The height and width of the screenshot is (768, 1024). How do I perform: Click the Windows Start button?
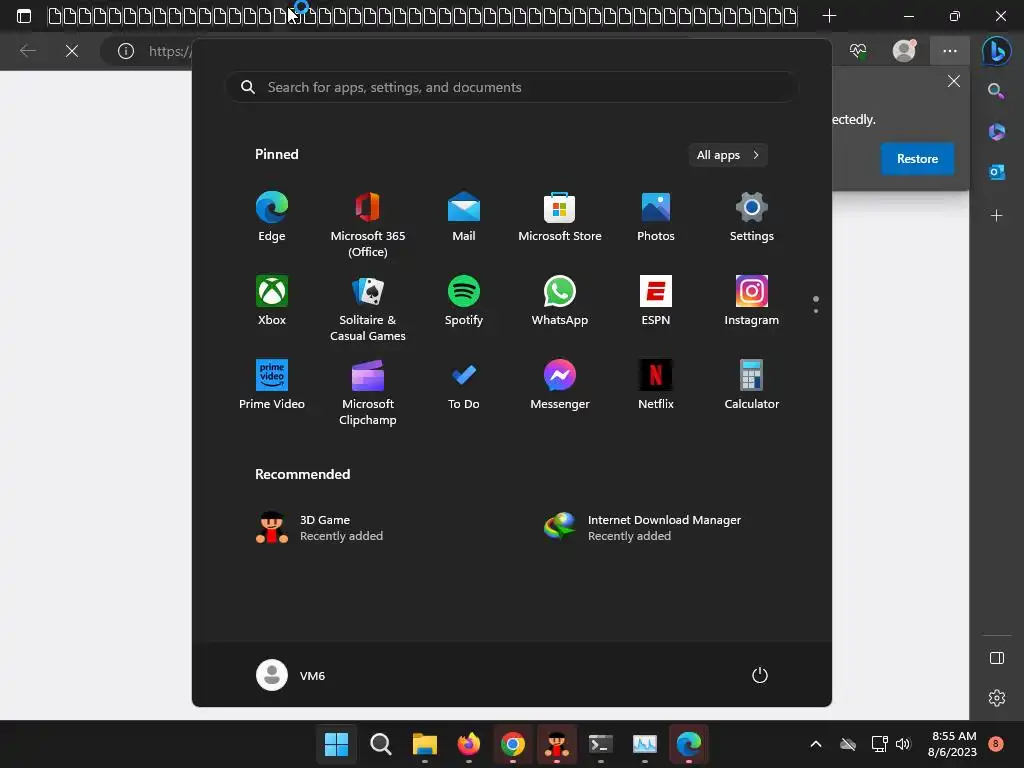(336, 744)
